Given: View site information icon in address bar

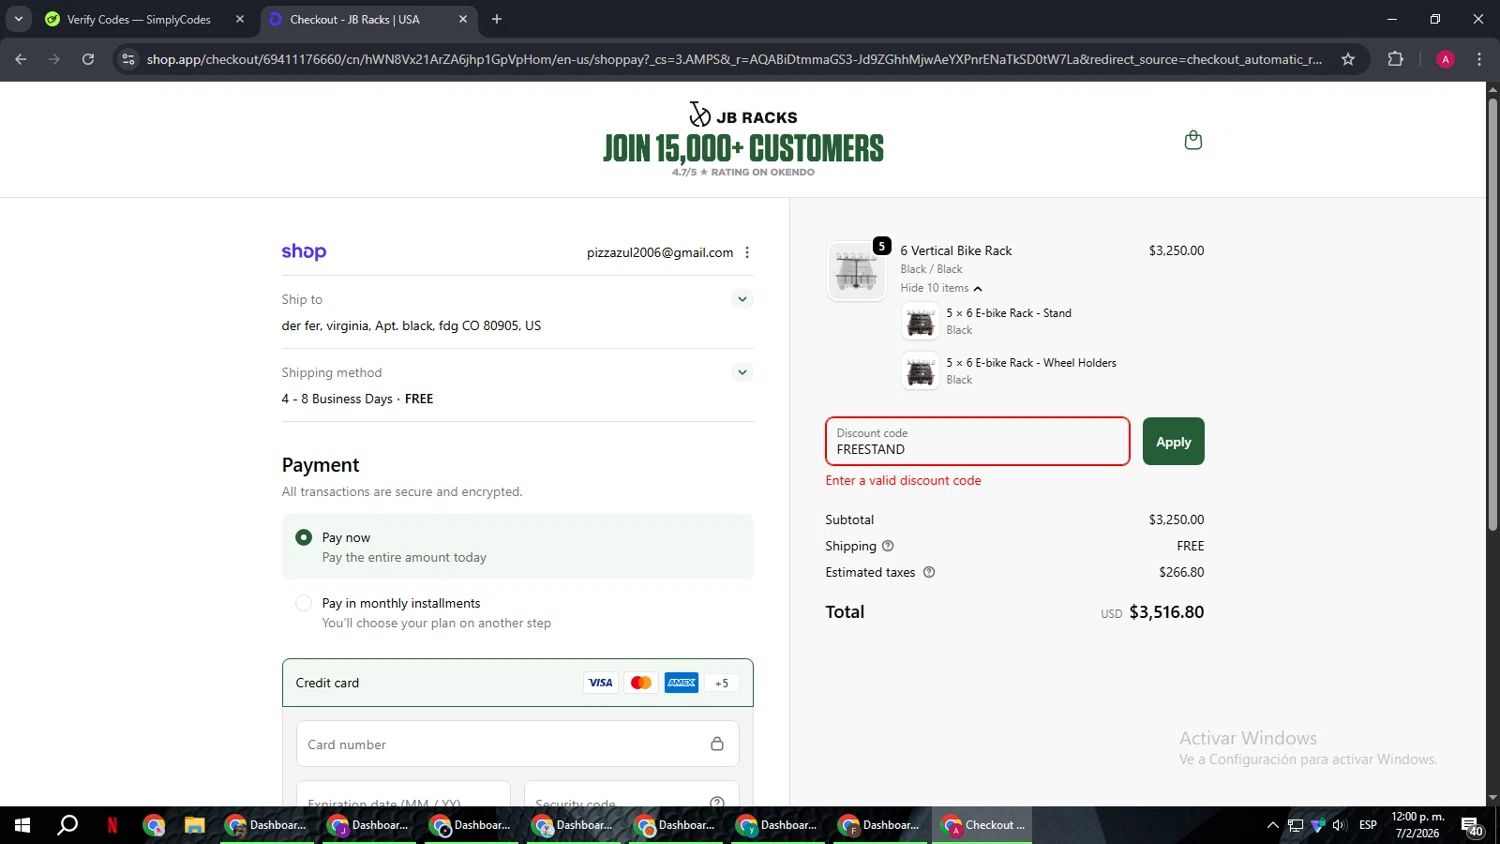Looking at the screenshot, I should coord(128,59).
